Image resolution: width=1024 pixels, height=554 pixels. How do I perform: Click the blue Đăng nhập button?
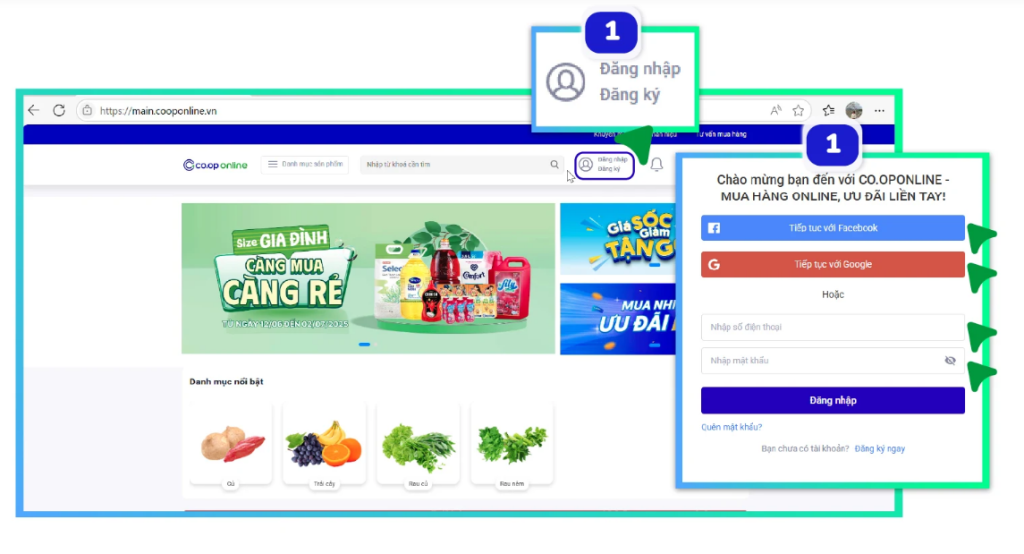833,400
